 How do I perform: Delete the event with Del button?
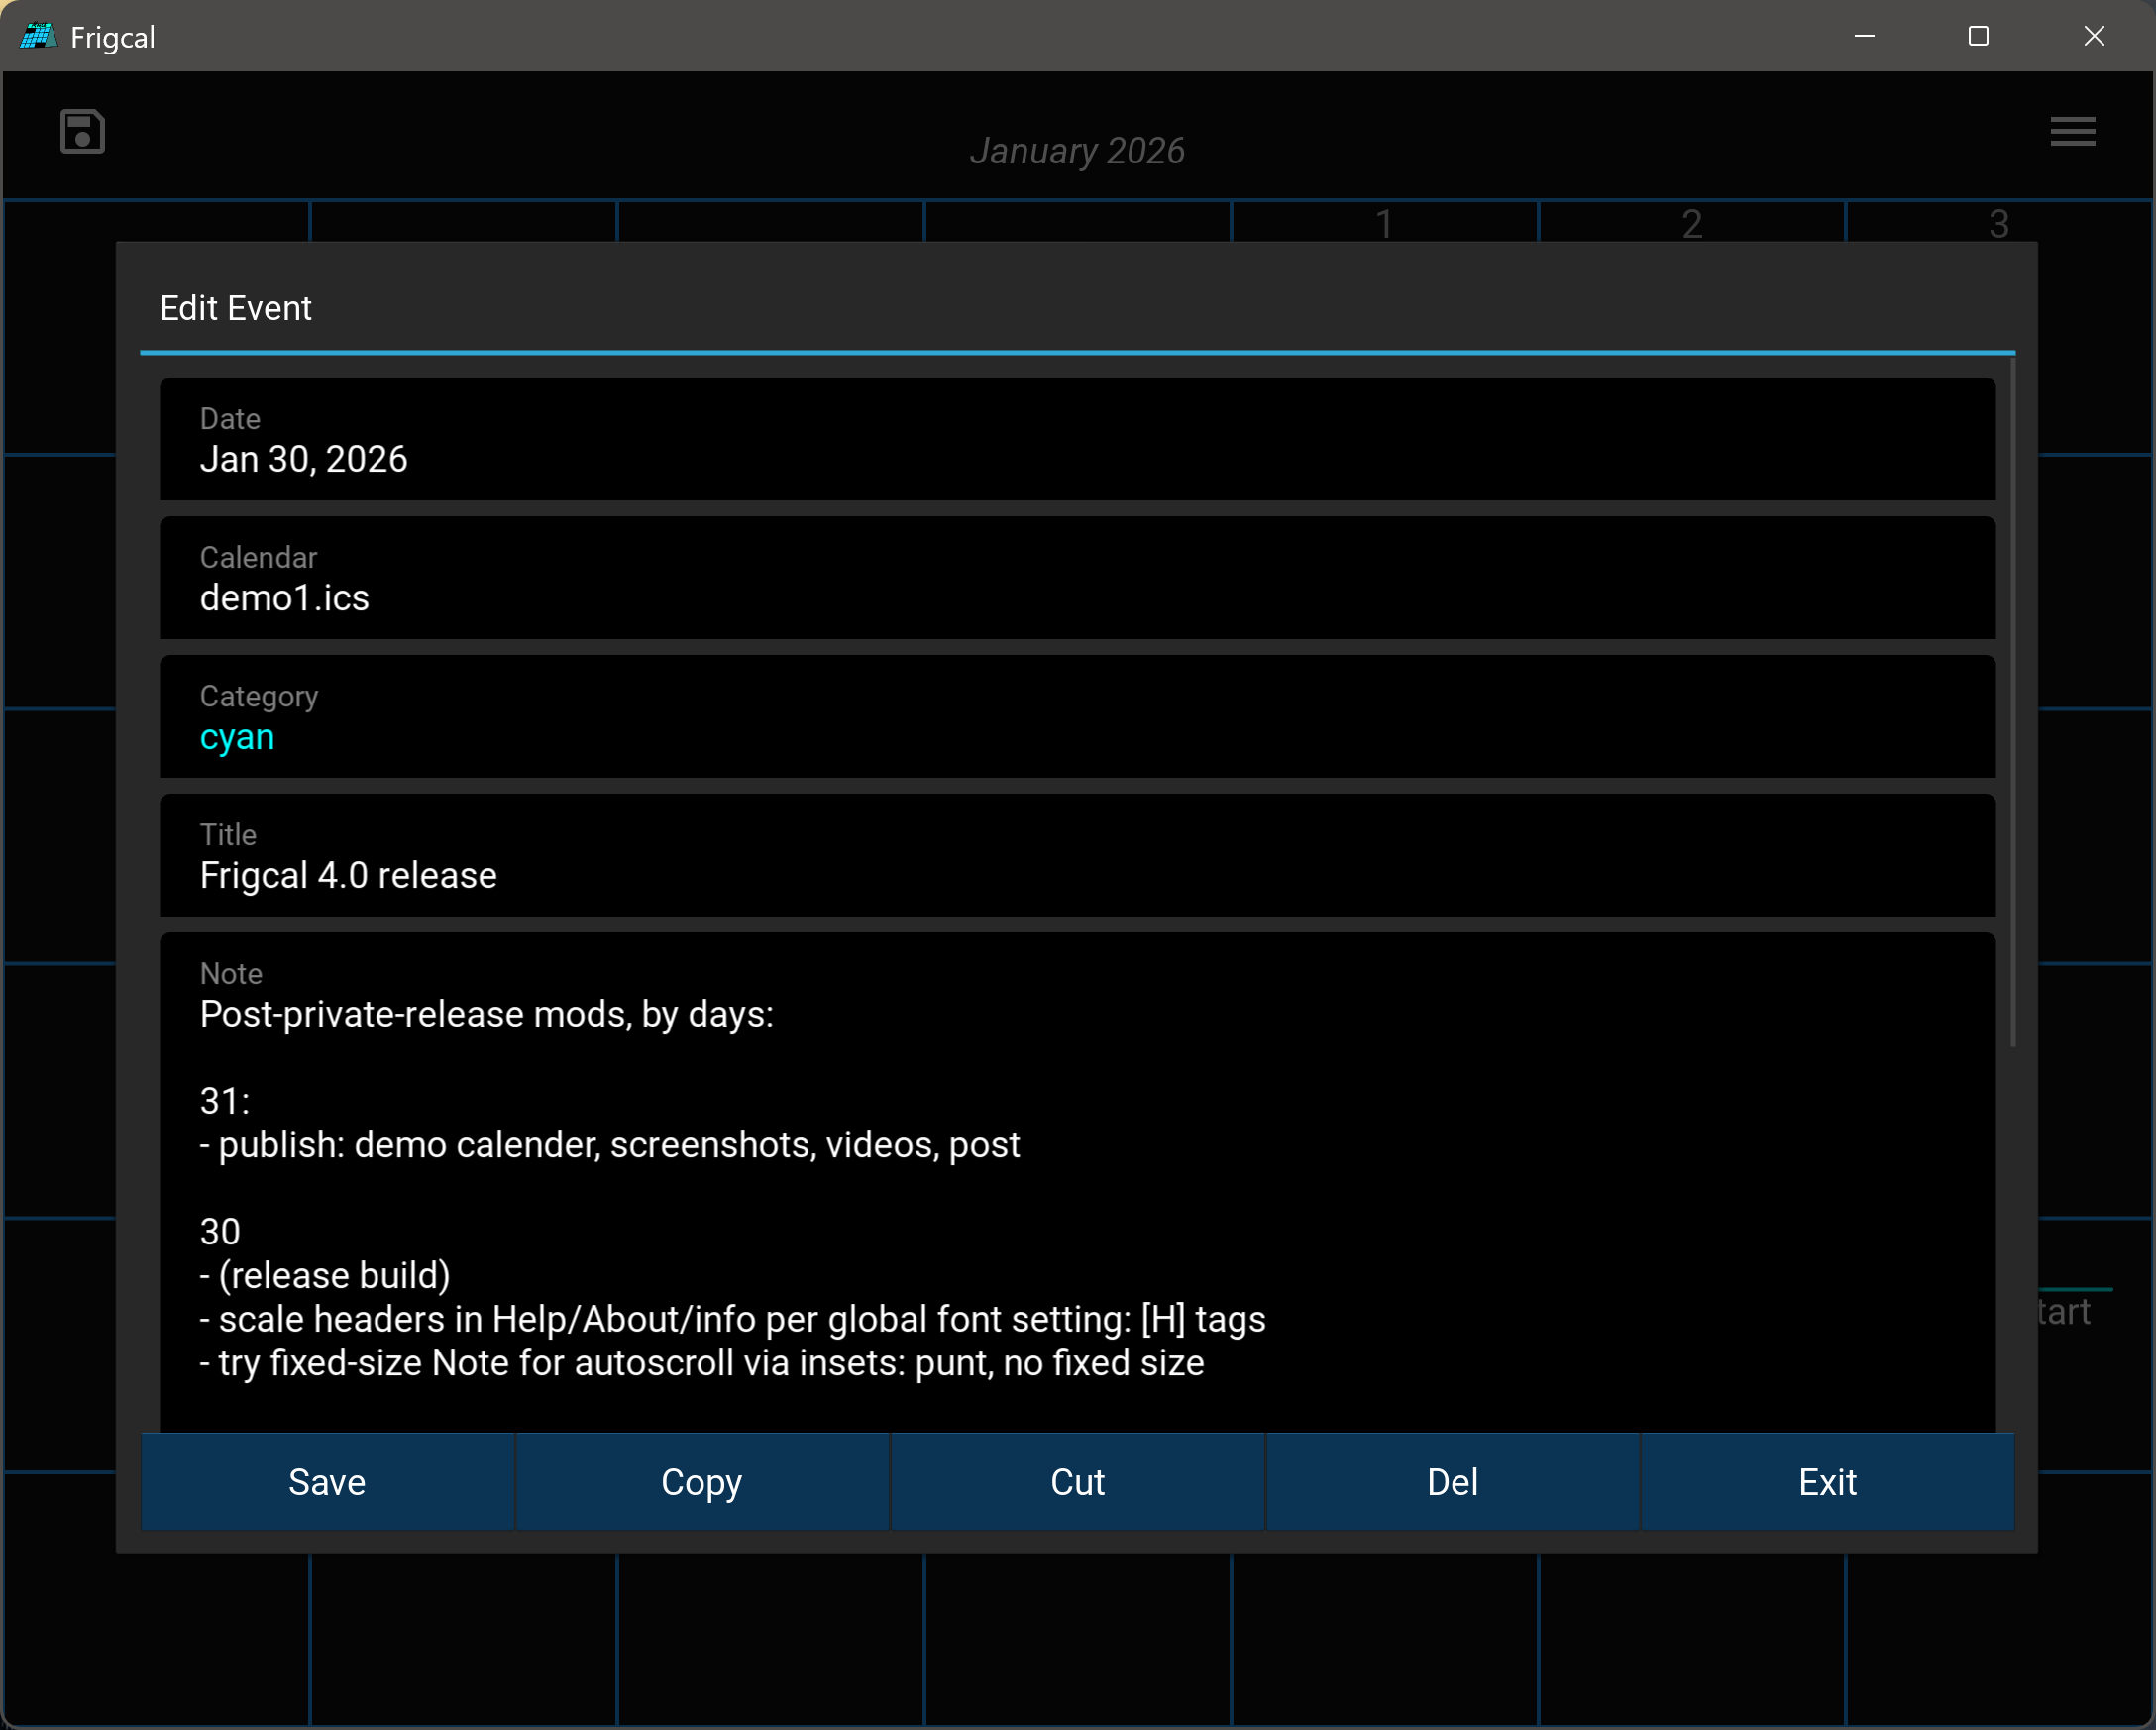pyautogui.click(x=1452, y=1481)
